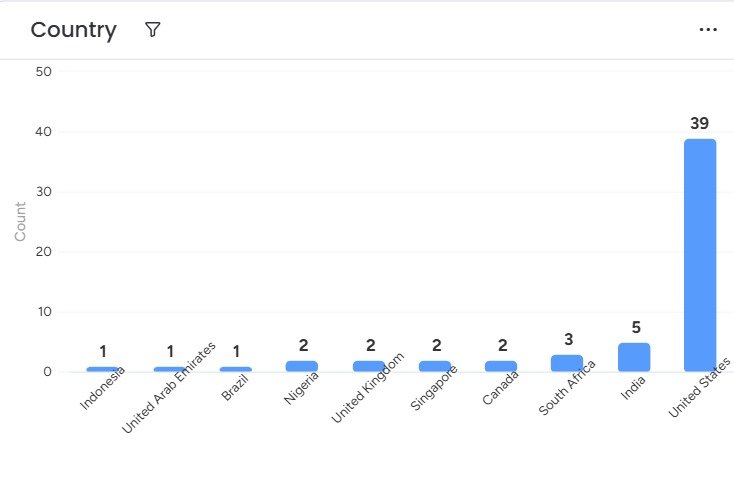Select the Singapore bar
Screen dimensions: 734x482
pyautogui.click(x=435, y=366)
